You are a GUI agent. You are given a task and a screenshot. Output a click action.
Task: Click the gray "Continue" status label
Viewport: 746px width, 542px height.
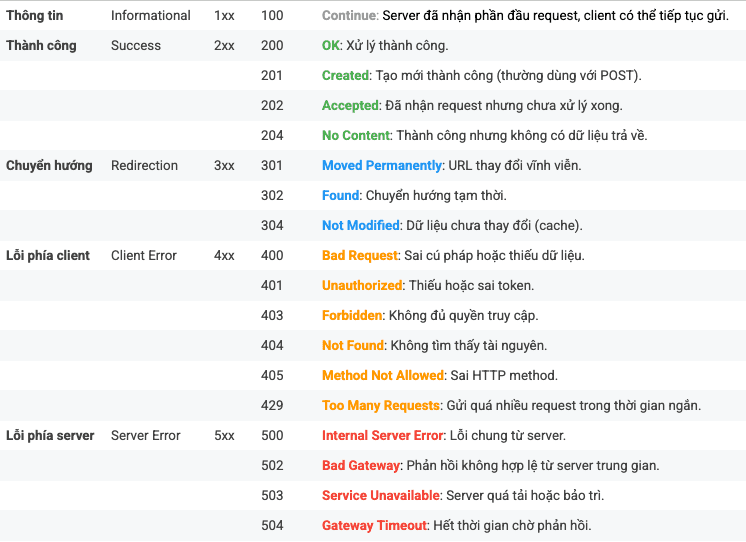[350, 16]
